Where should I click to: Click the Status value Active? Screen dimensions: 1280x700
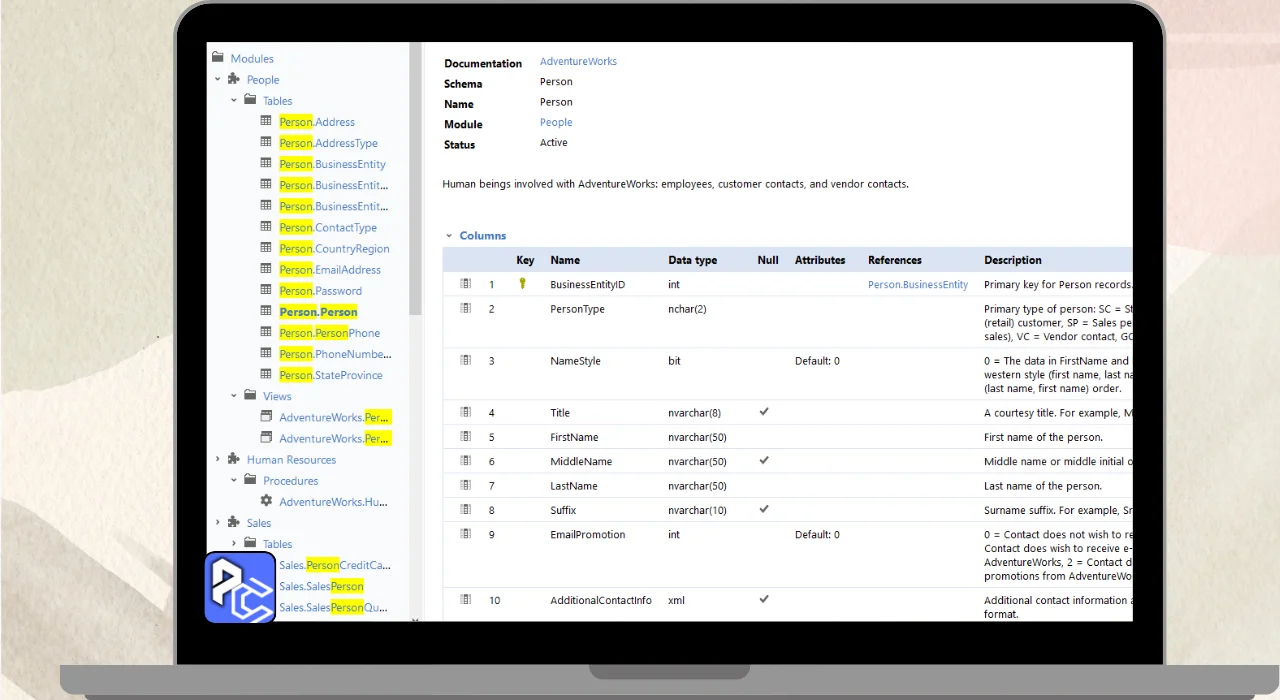pos(553,143)
